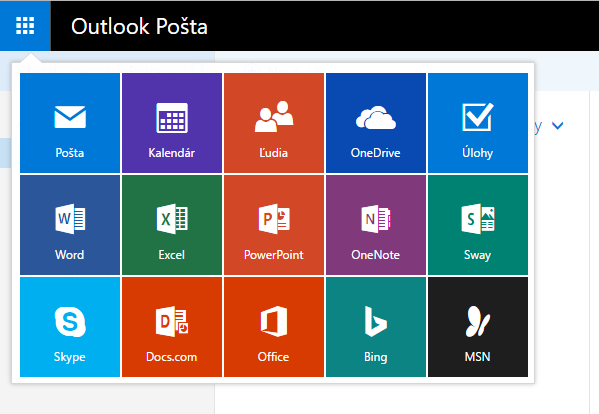Launch Word from the app grid
This screenshot has height=414, width=599.
70,225
